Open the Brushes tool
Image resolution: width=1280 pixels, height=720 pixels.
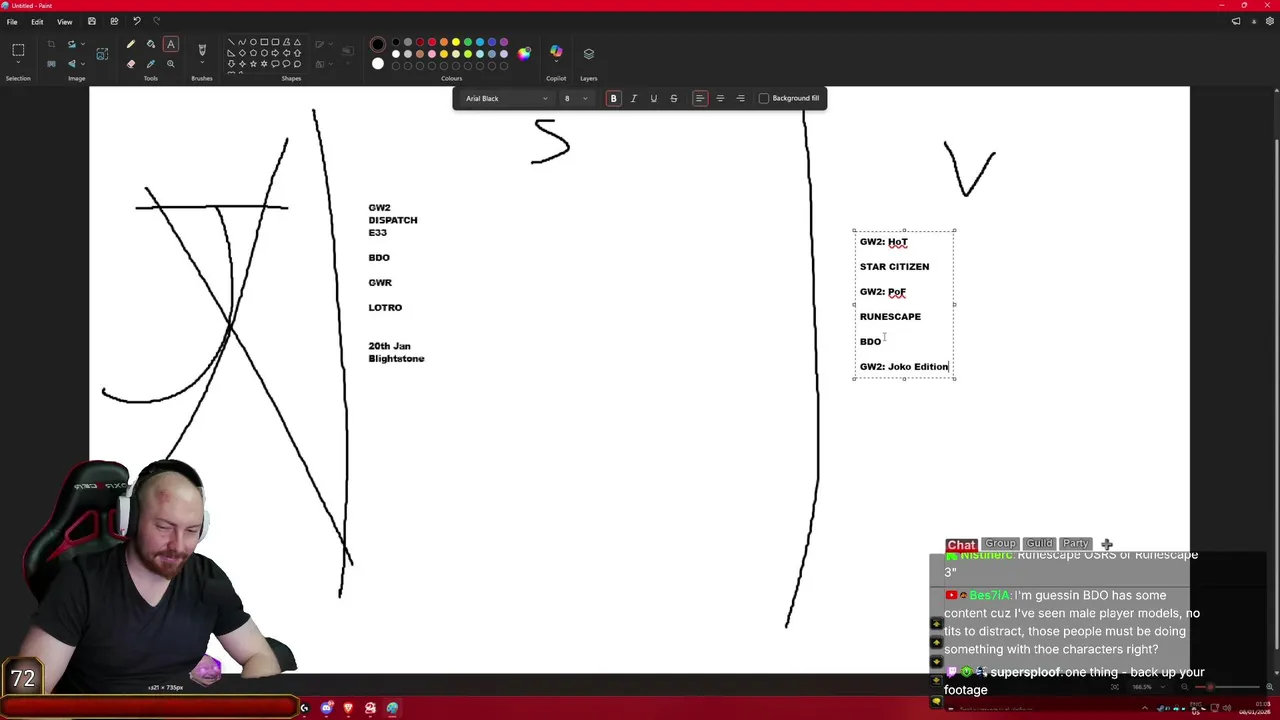tap(202, 50)
